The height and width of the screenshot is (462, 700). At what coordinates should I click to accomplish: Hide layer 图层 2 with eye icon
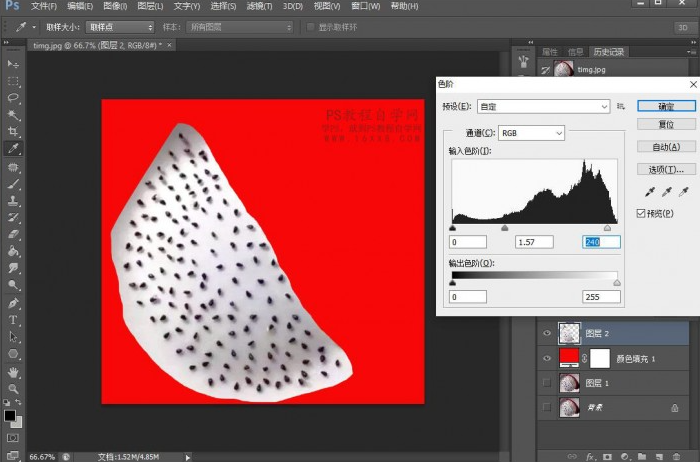(x=546, y=334)
